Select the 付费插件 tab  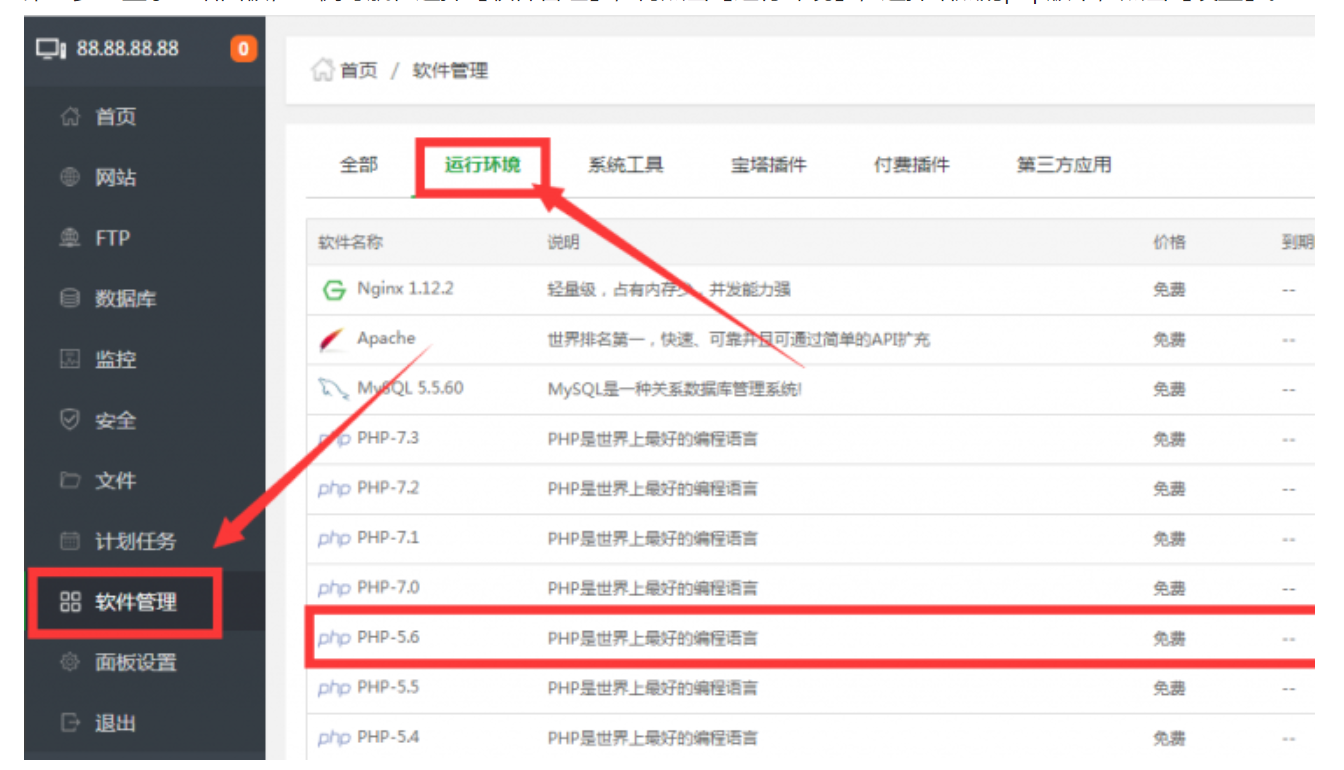(911, 165)
